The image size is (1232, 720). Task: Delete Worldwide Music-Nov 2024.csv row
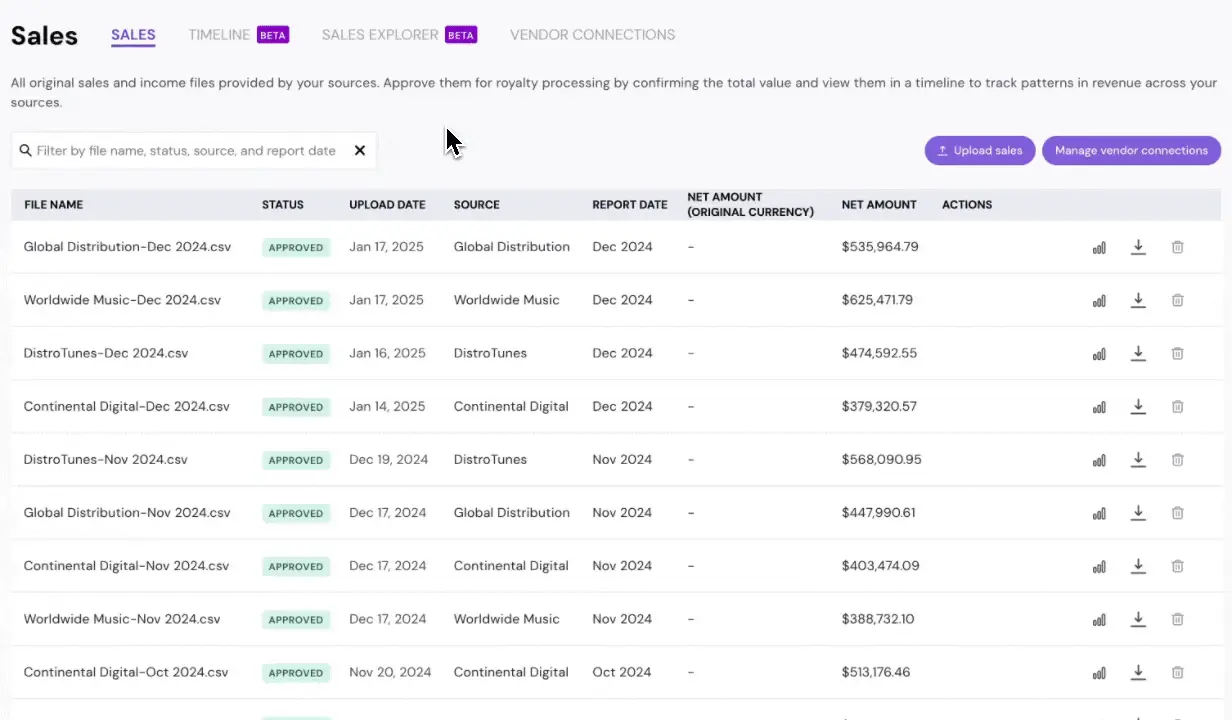click(x=1178, y=619)
